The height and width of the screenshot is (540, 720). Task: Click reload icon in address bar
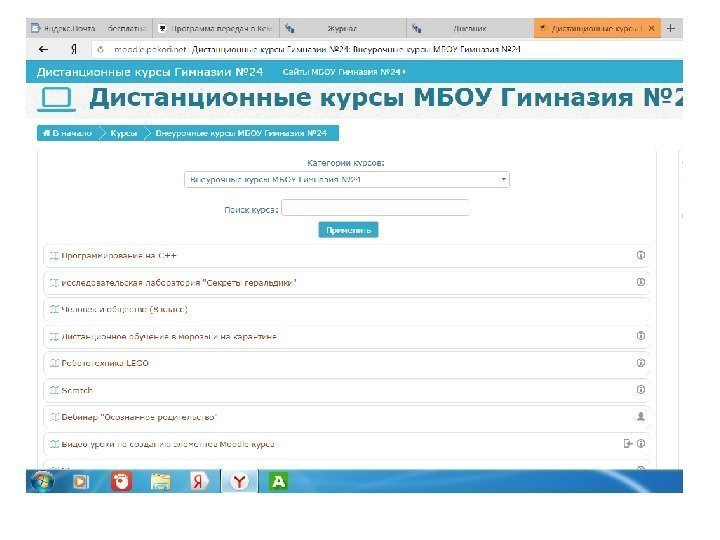(101, 49)
